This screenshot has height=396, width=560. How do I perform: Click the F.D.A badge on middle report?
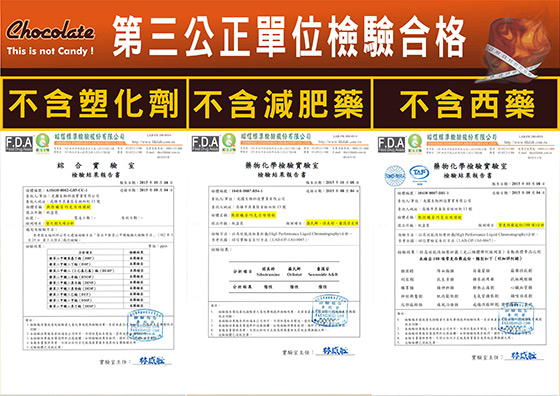click(205, 144)
